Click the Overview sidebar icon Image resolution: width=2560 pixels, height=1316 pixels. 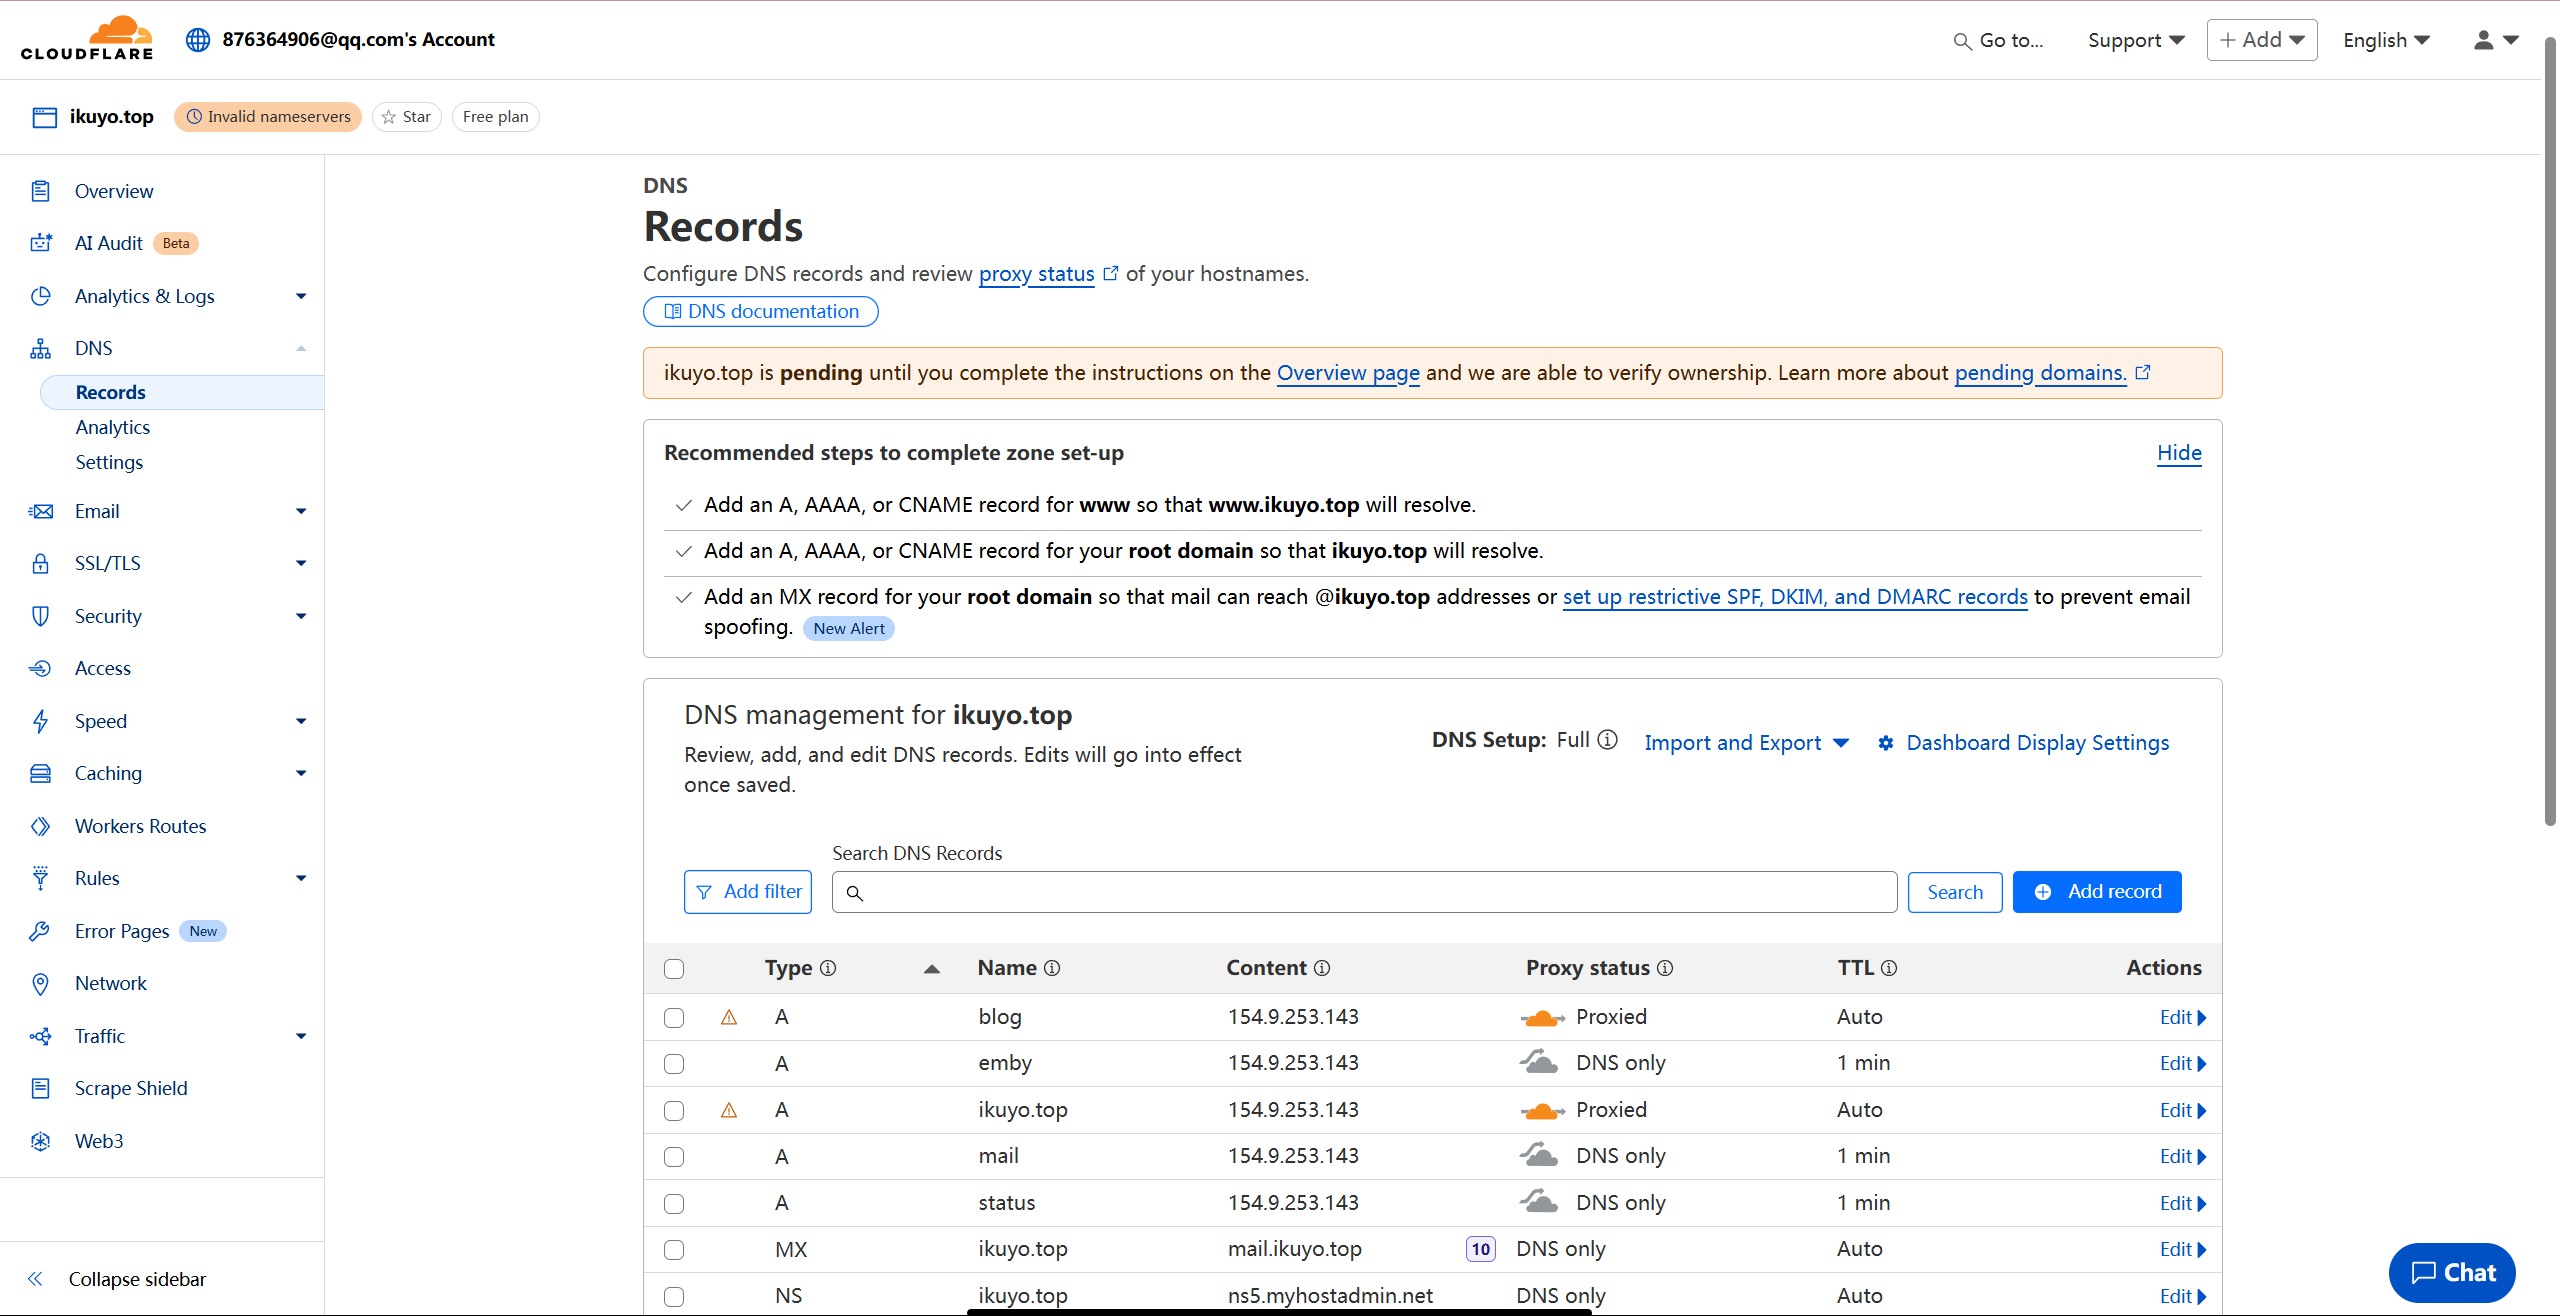(x=41, y=191)
